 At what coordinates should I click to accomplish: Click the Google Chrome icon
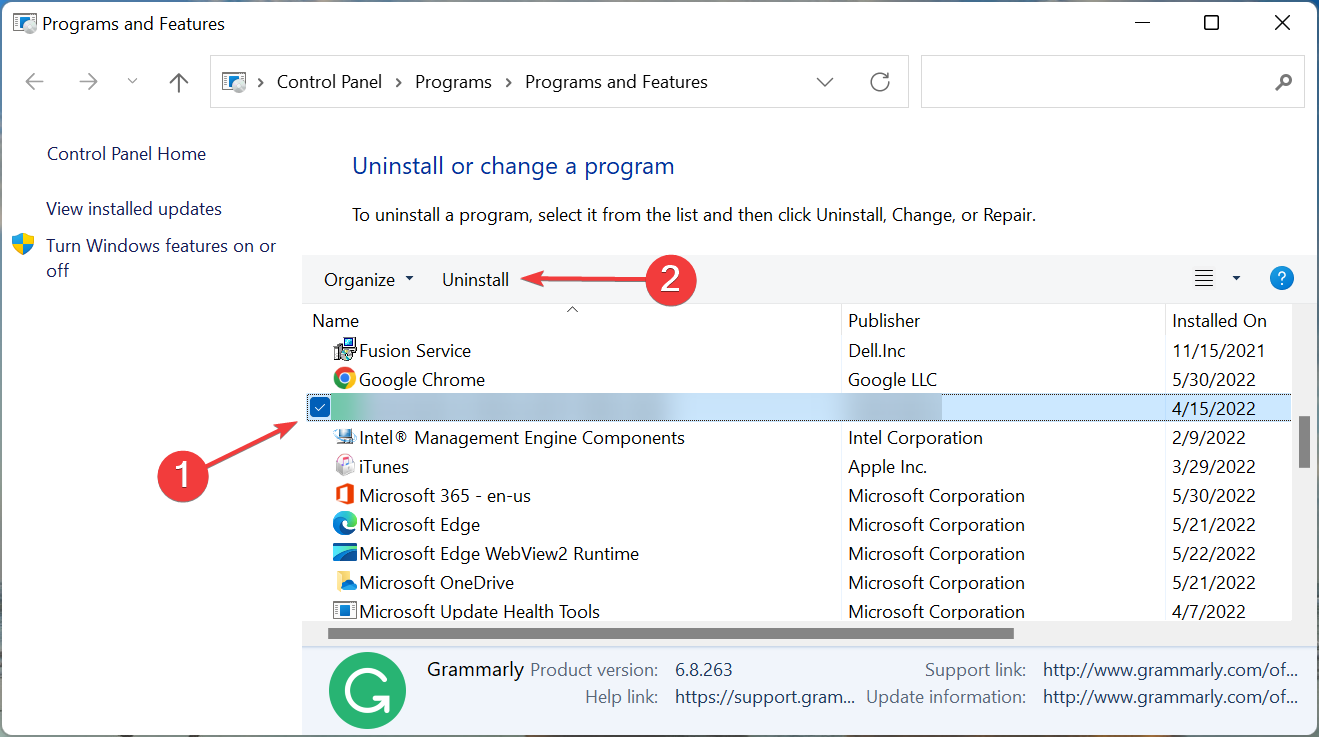pyautogui.click(x=345, y=379)
